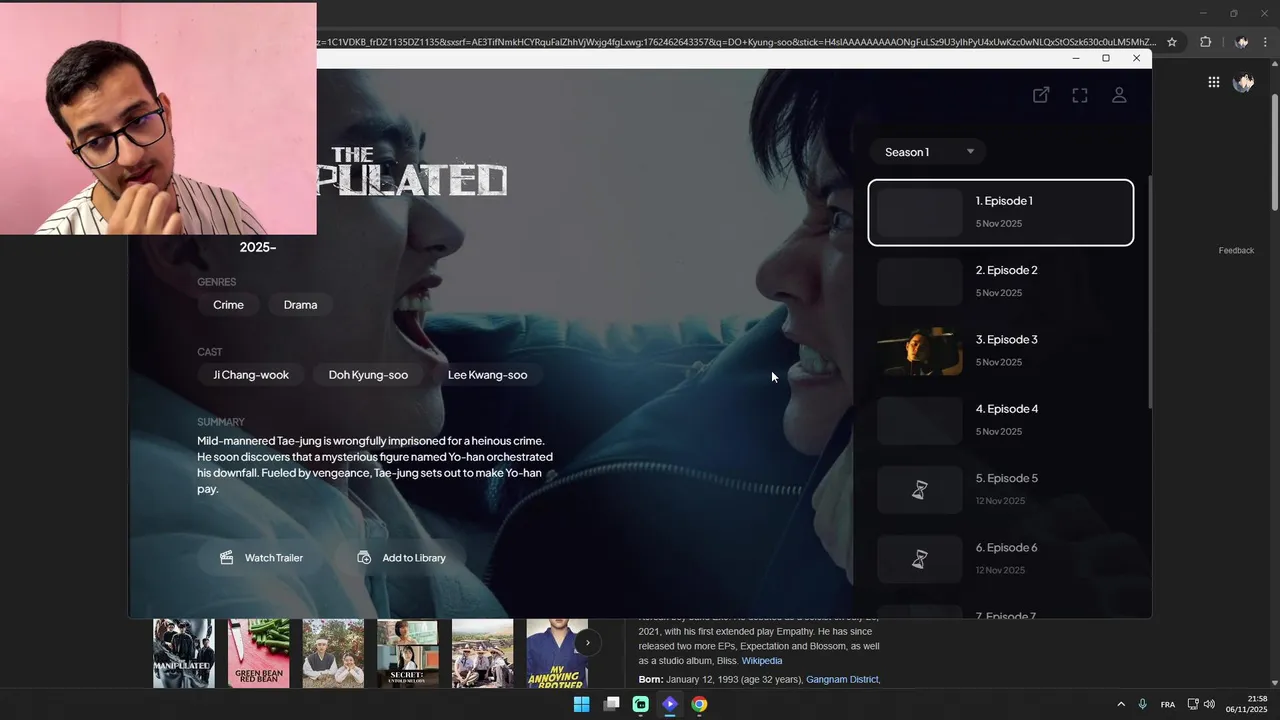Open the Manipulated poster thumbnail

[184, 653]
